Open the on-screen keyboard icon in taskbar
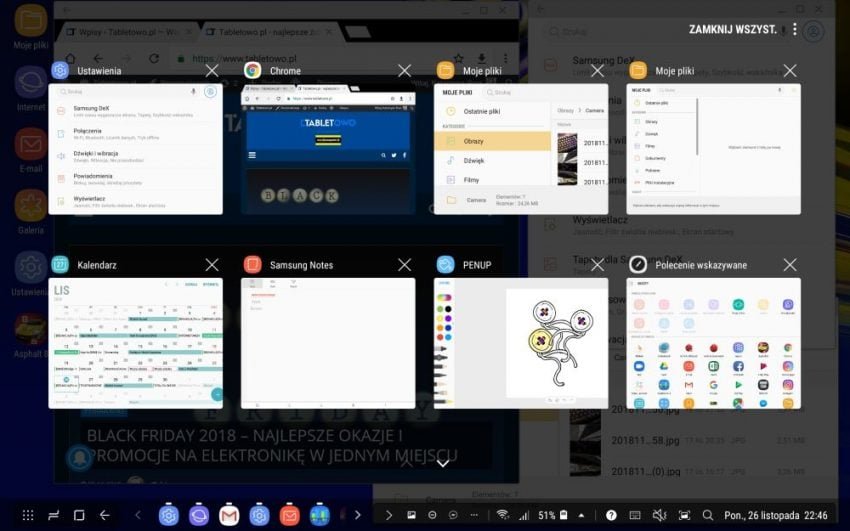 point(635,515)
